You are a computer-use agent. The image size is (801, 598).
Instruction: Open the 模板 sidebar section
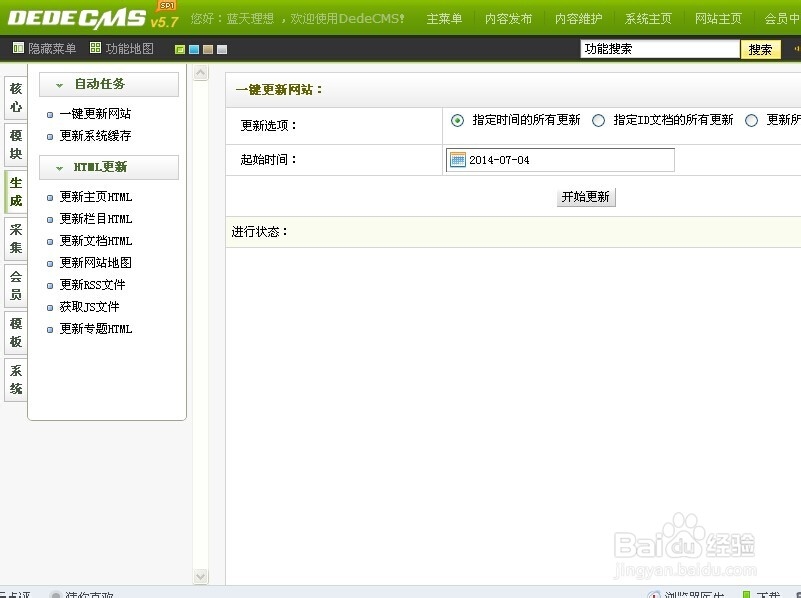(x=14, y=329)
